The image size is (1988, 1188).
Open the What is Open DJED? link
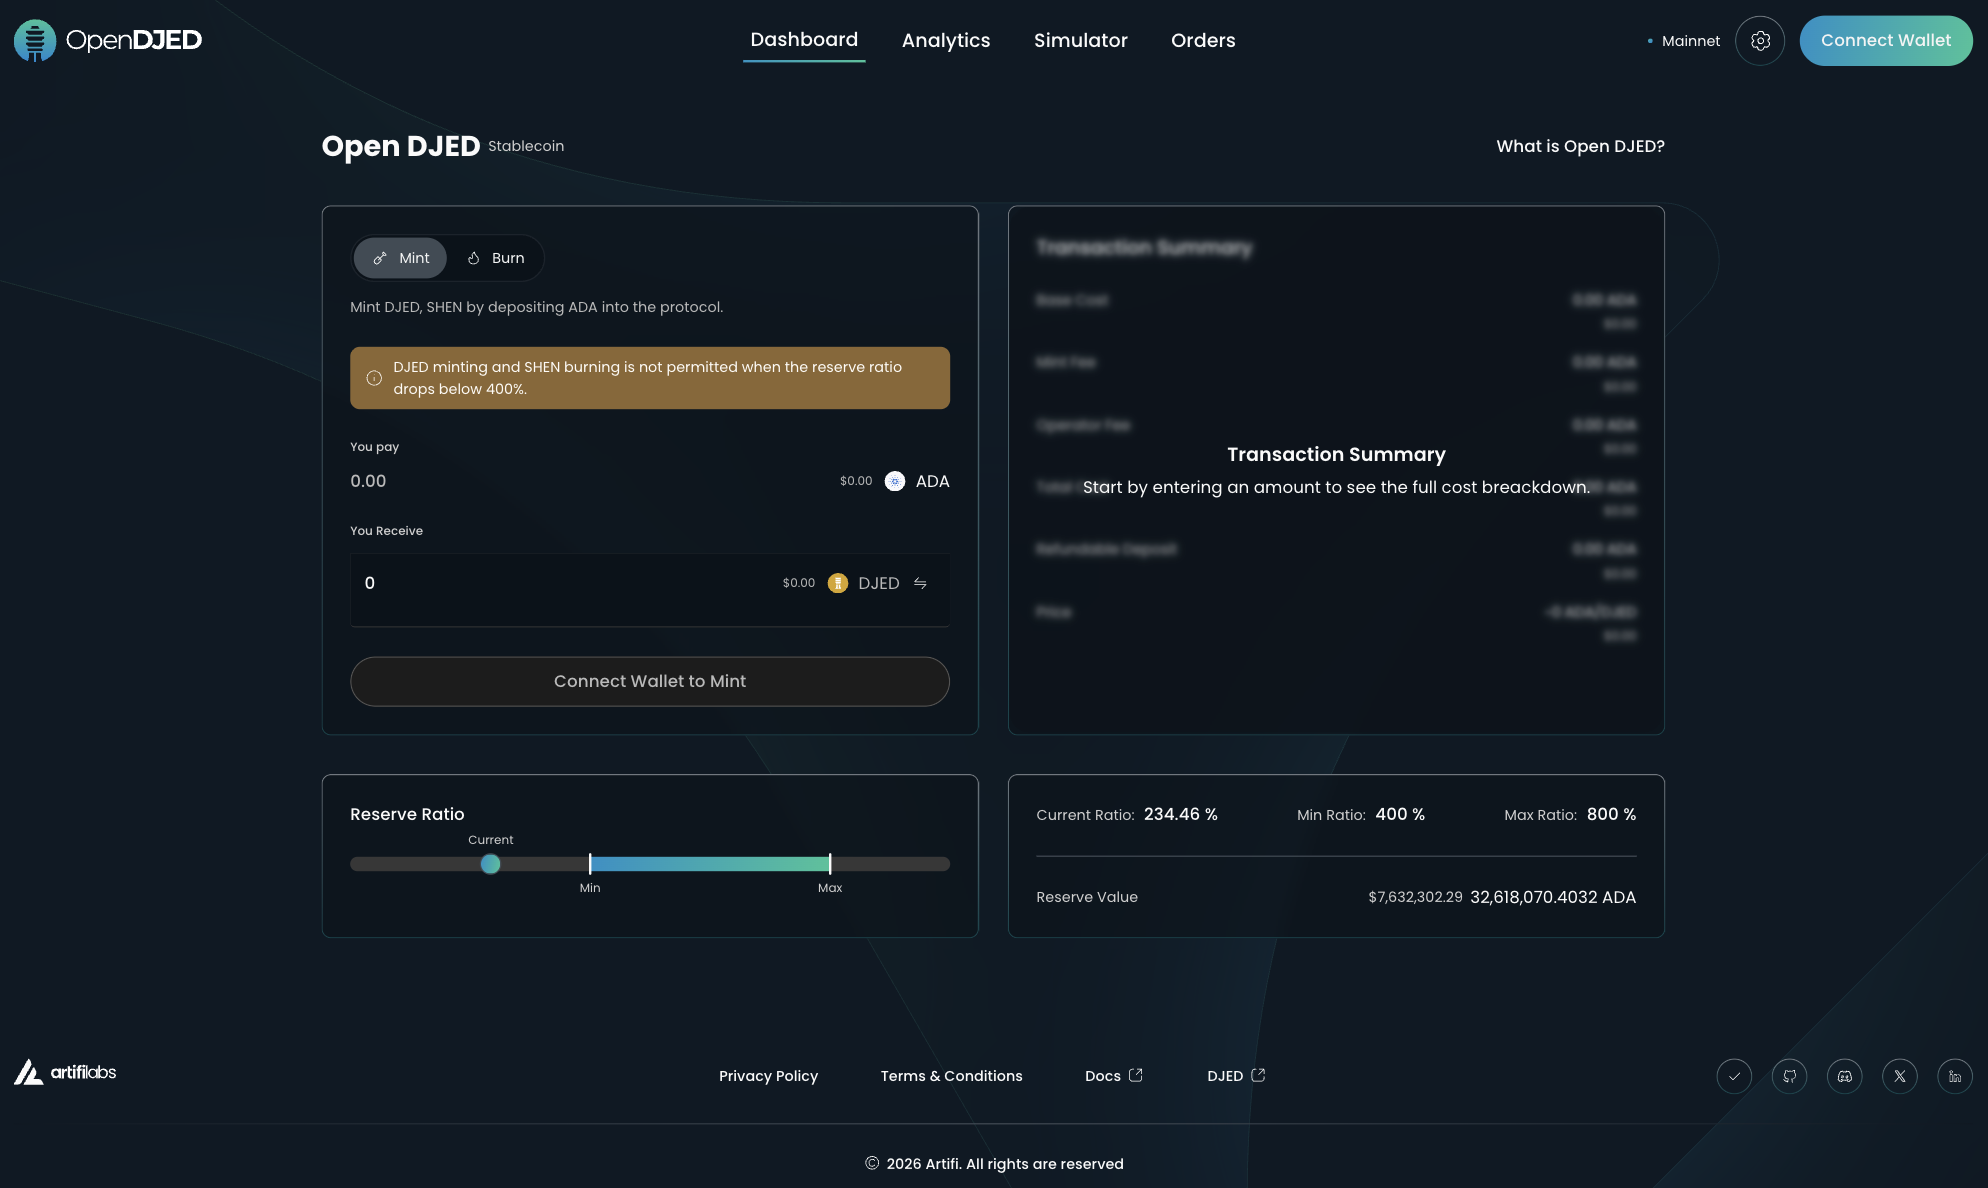[x=1580, y=146]
